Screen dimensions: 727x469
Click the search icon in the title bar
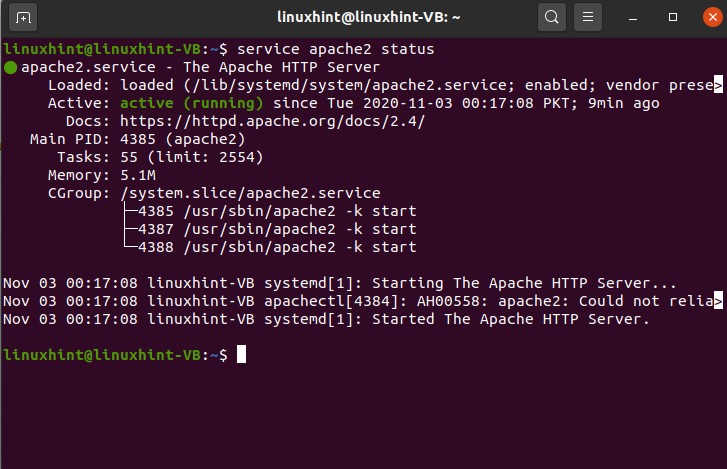pyautogui.click(x=551, y=17)
